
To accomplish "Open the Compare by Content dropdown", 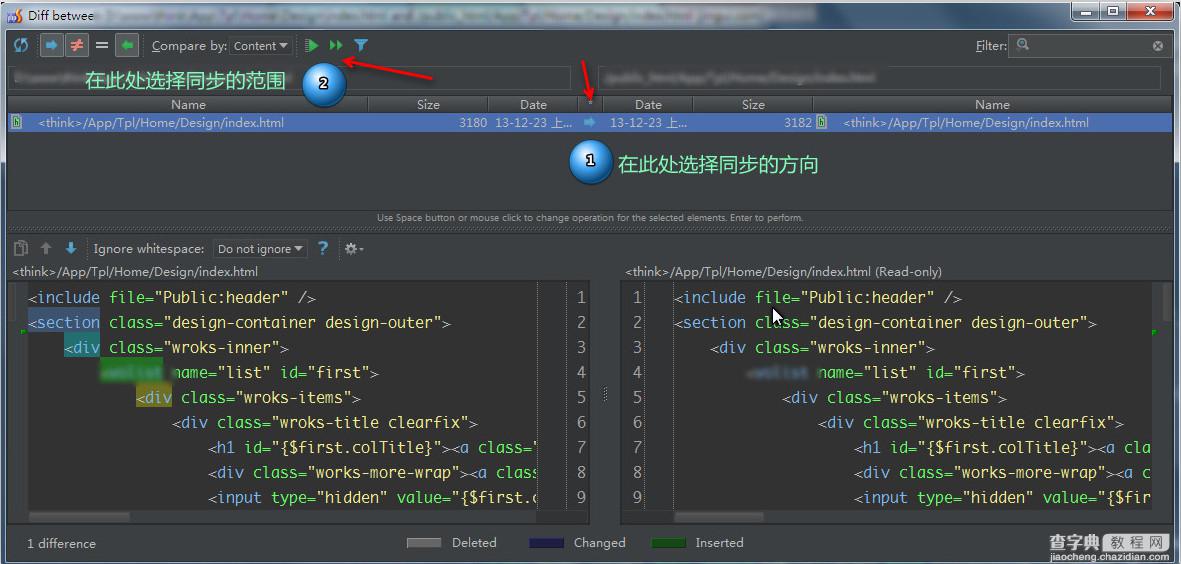I will [261, 46].
